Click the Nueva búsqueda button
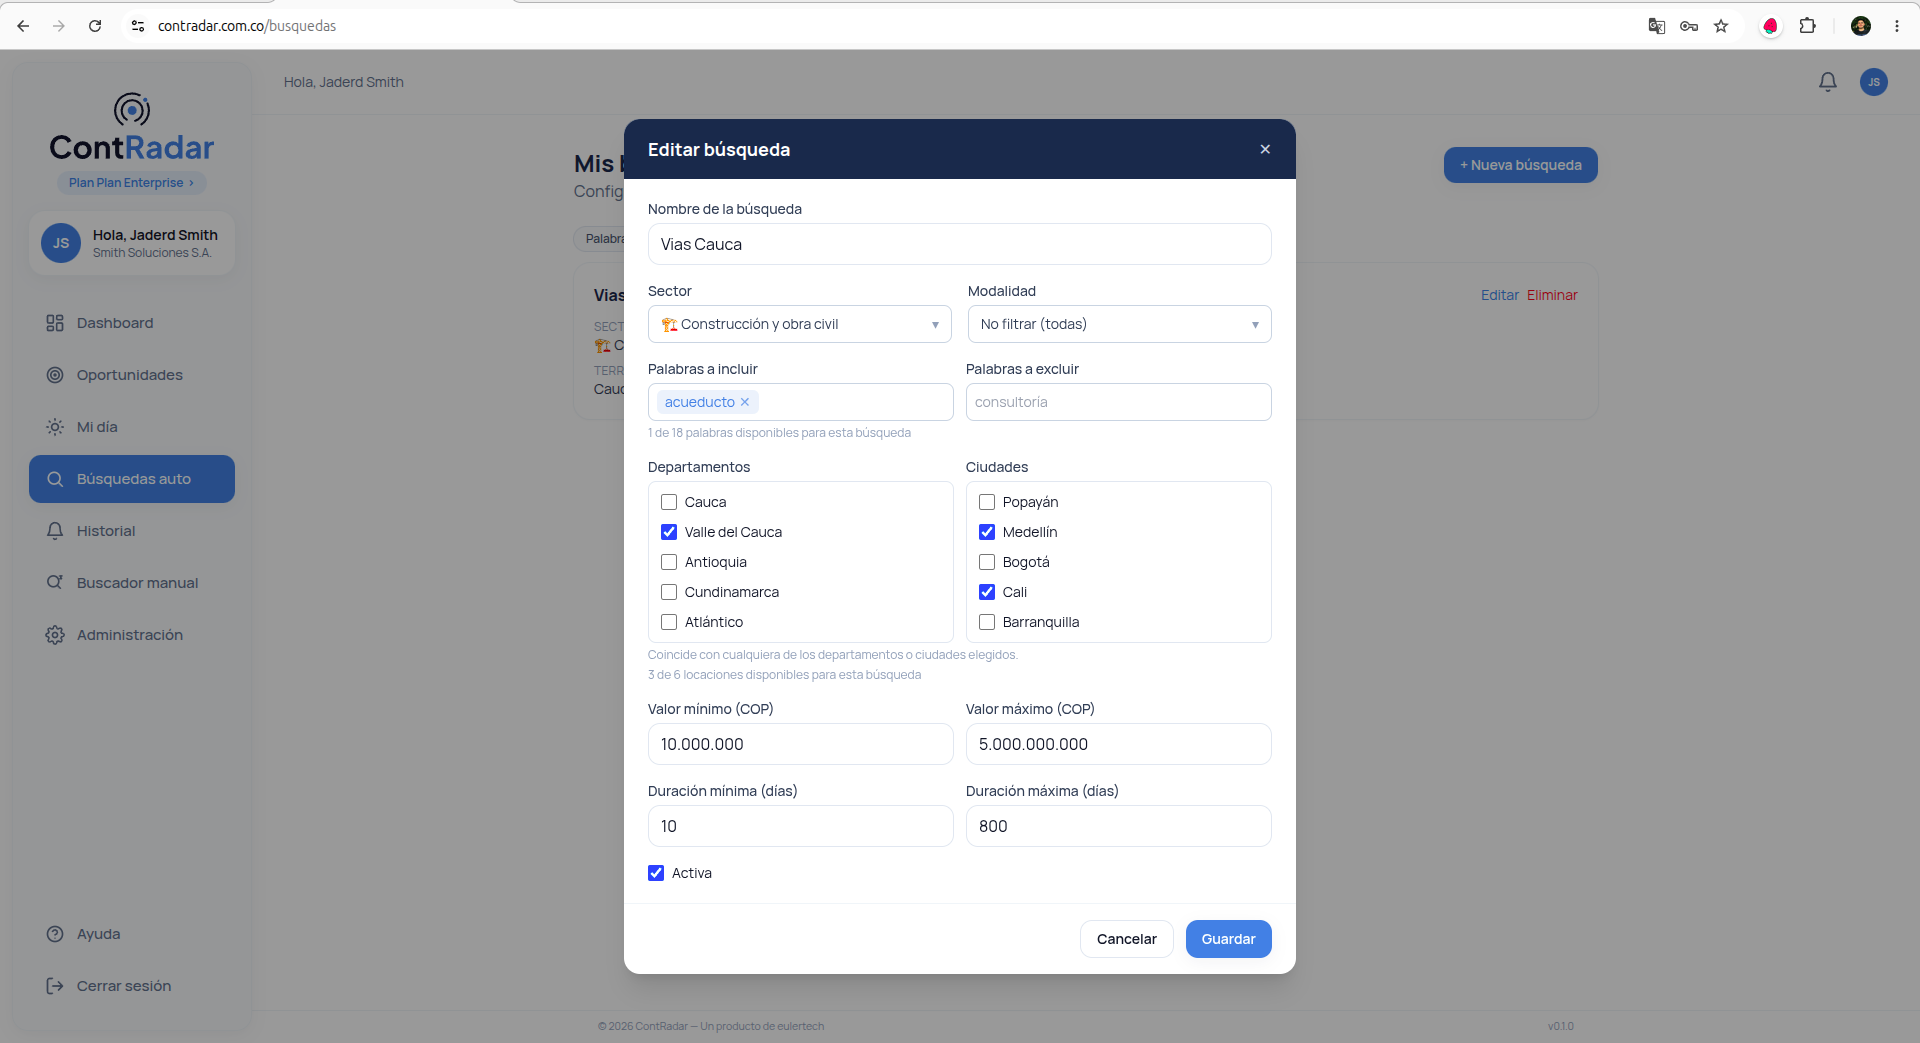Screen dimensions: 1920x1043 pyautogui.click(x=1521, y=165)
